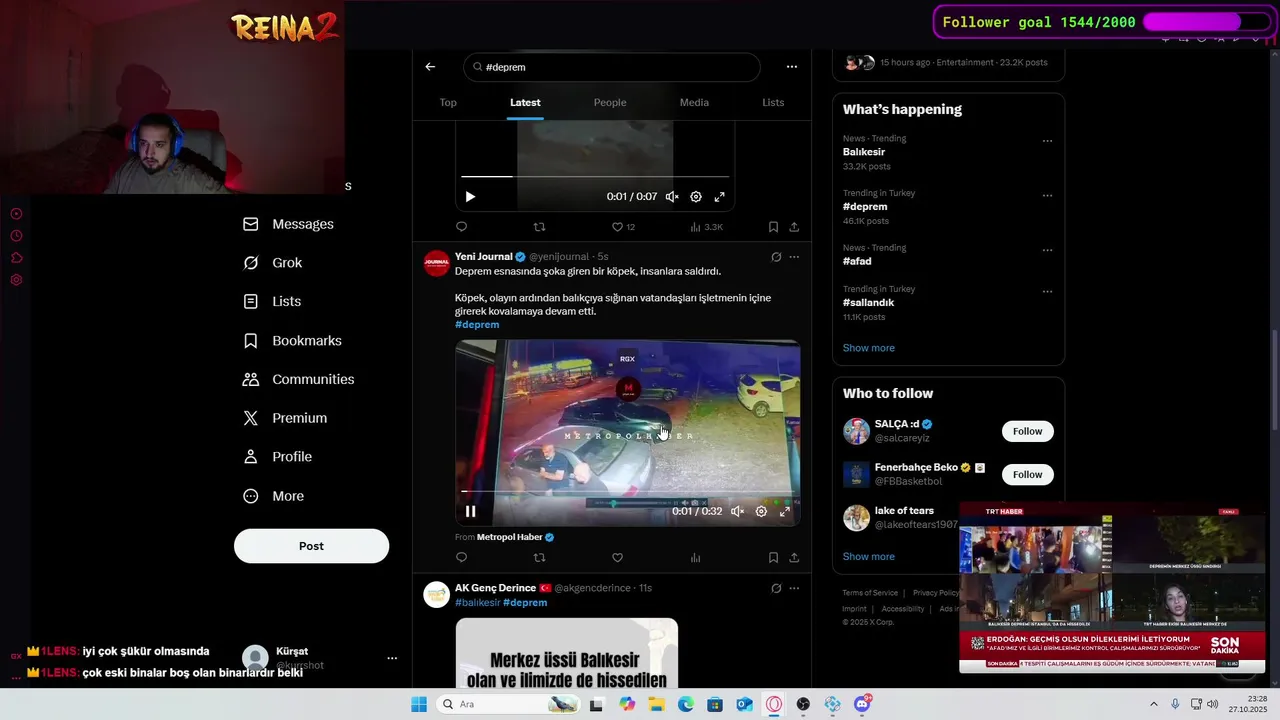This screenshot has width=1280, height=720.
Task: Switch to the Top search tab
Action: click(x=448, y=102)
